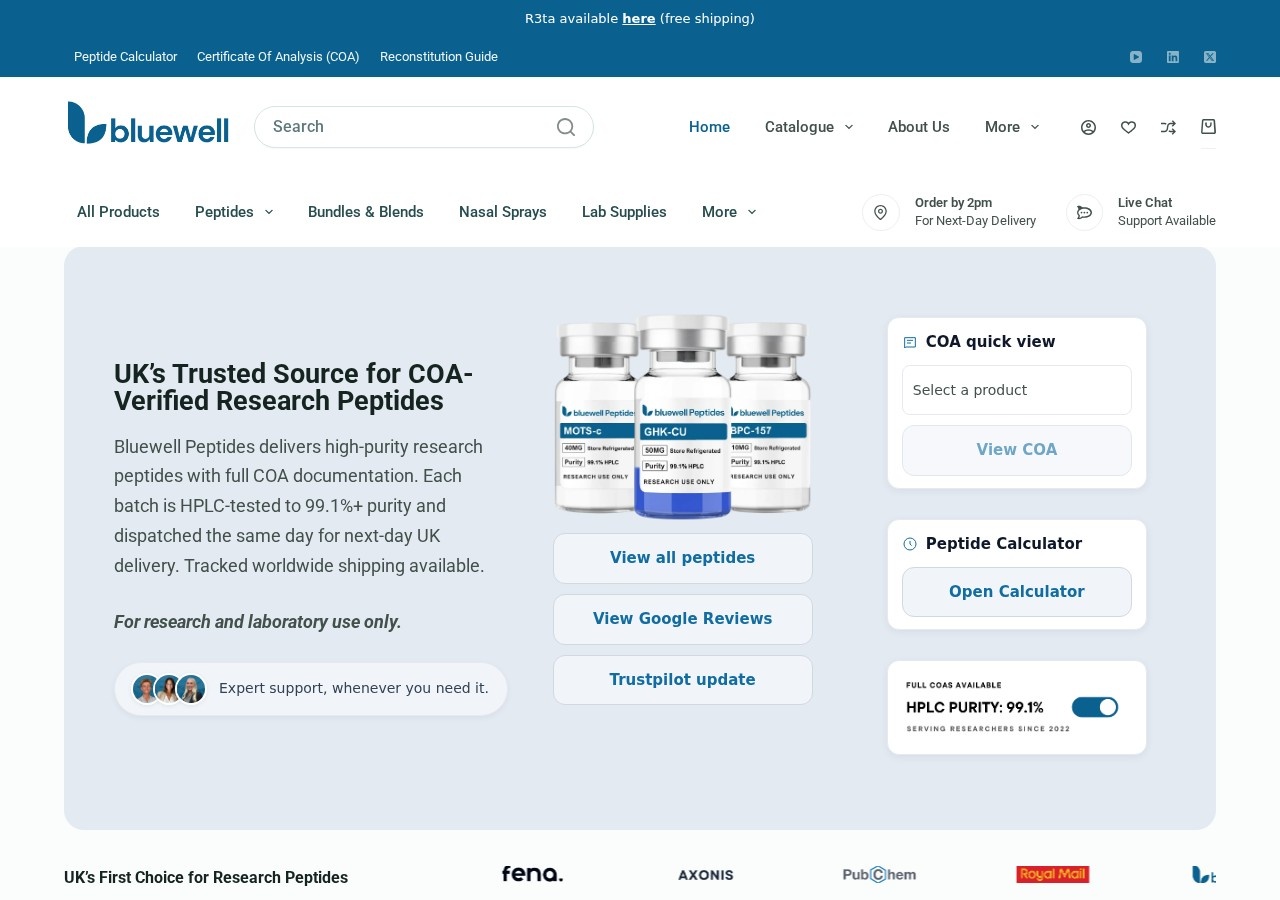Click Order by 2pm delivery text
This screenshot has width=1280, height=900.
[x=975, y=212]
